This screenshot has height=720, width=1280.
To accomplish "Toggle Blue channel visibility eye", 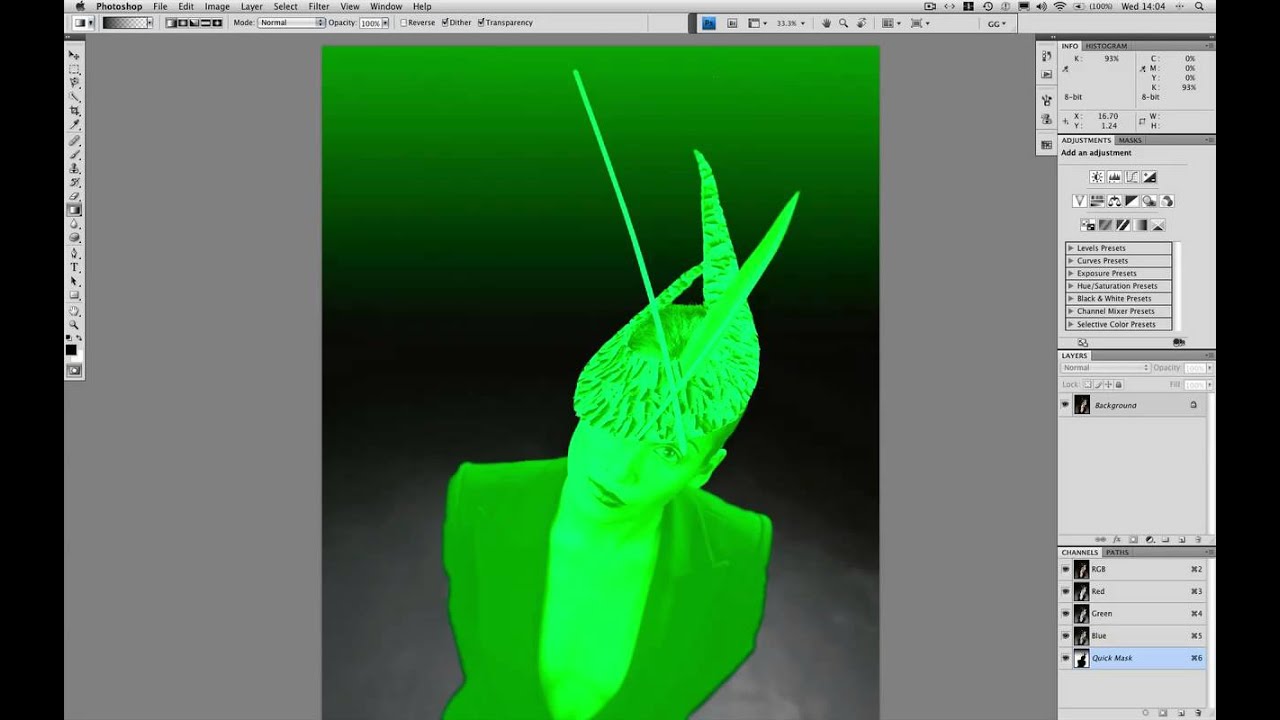I will [1065, 636].
